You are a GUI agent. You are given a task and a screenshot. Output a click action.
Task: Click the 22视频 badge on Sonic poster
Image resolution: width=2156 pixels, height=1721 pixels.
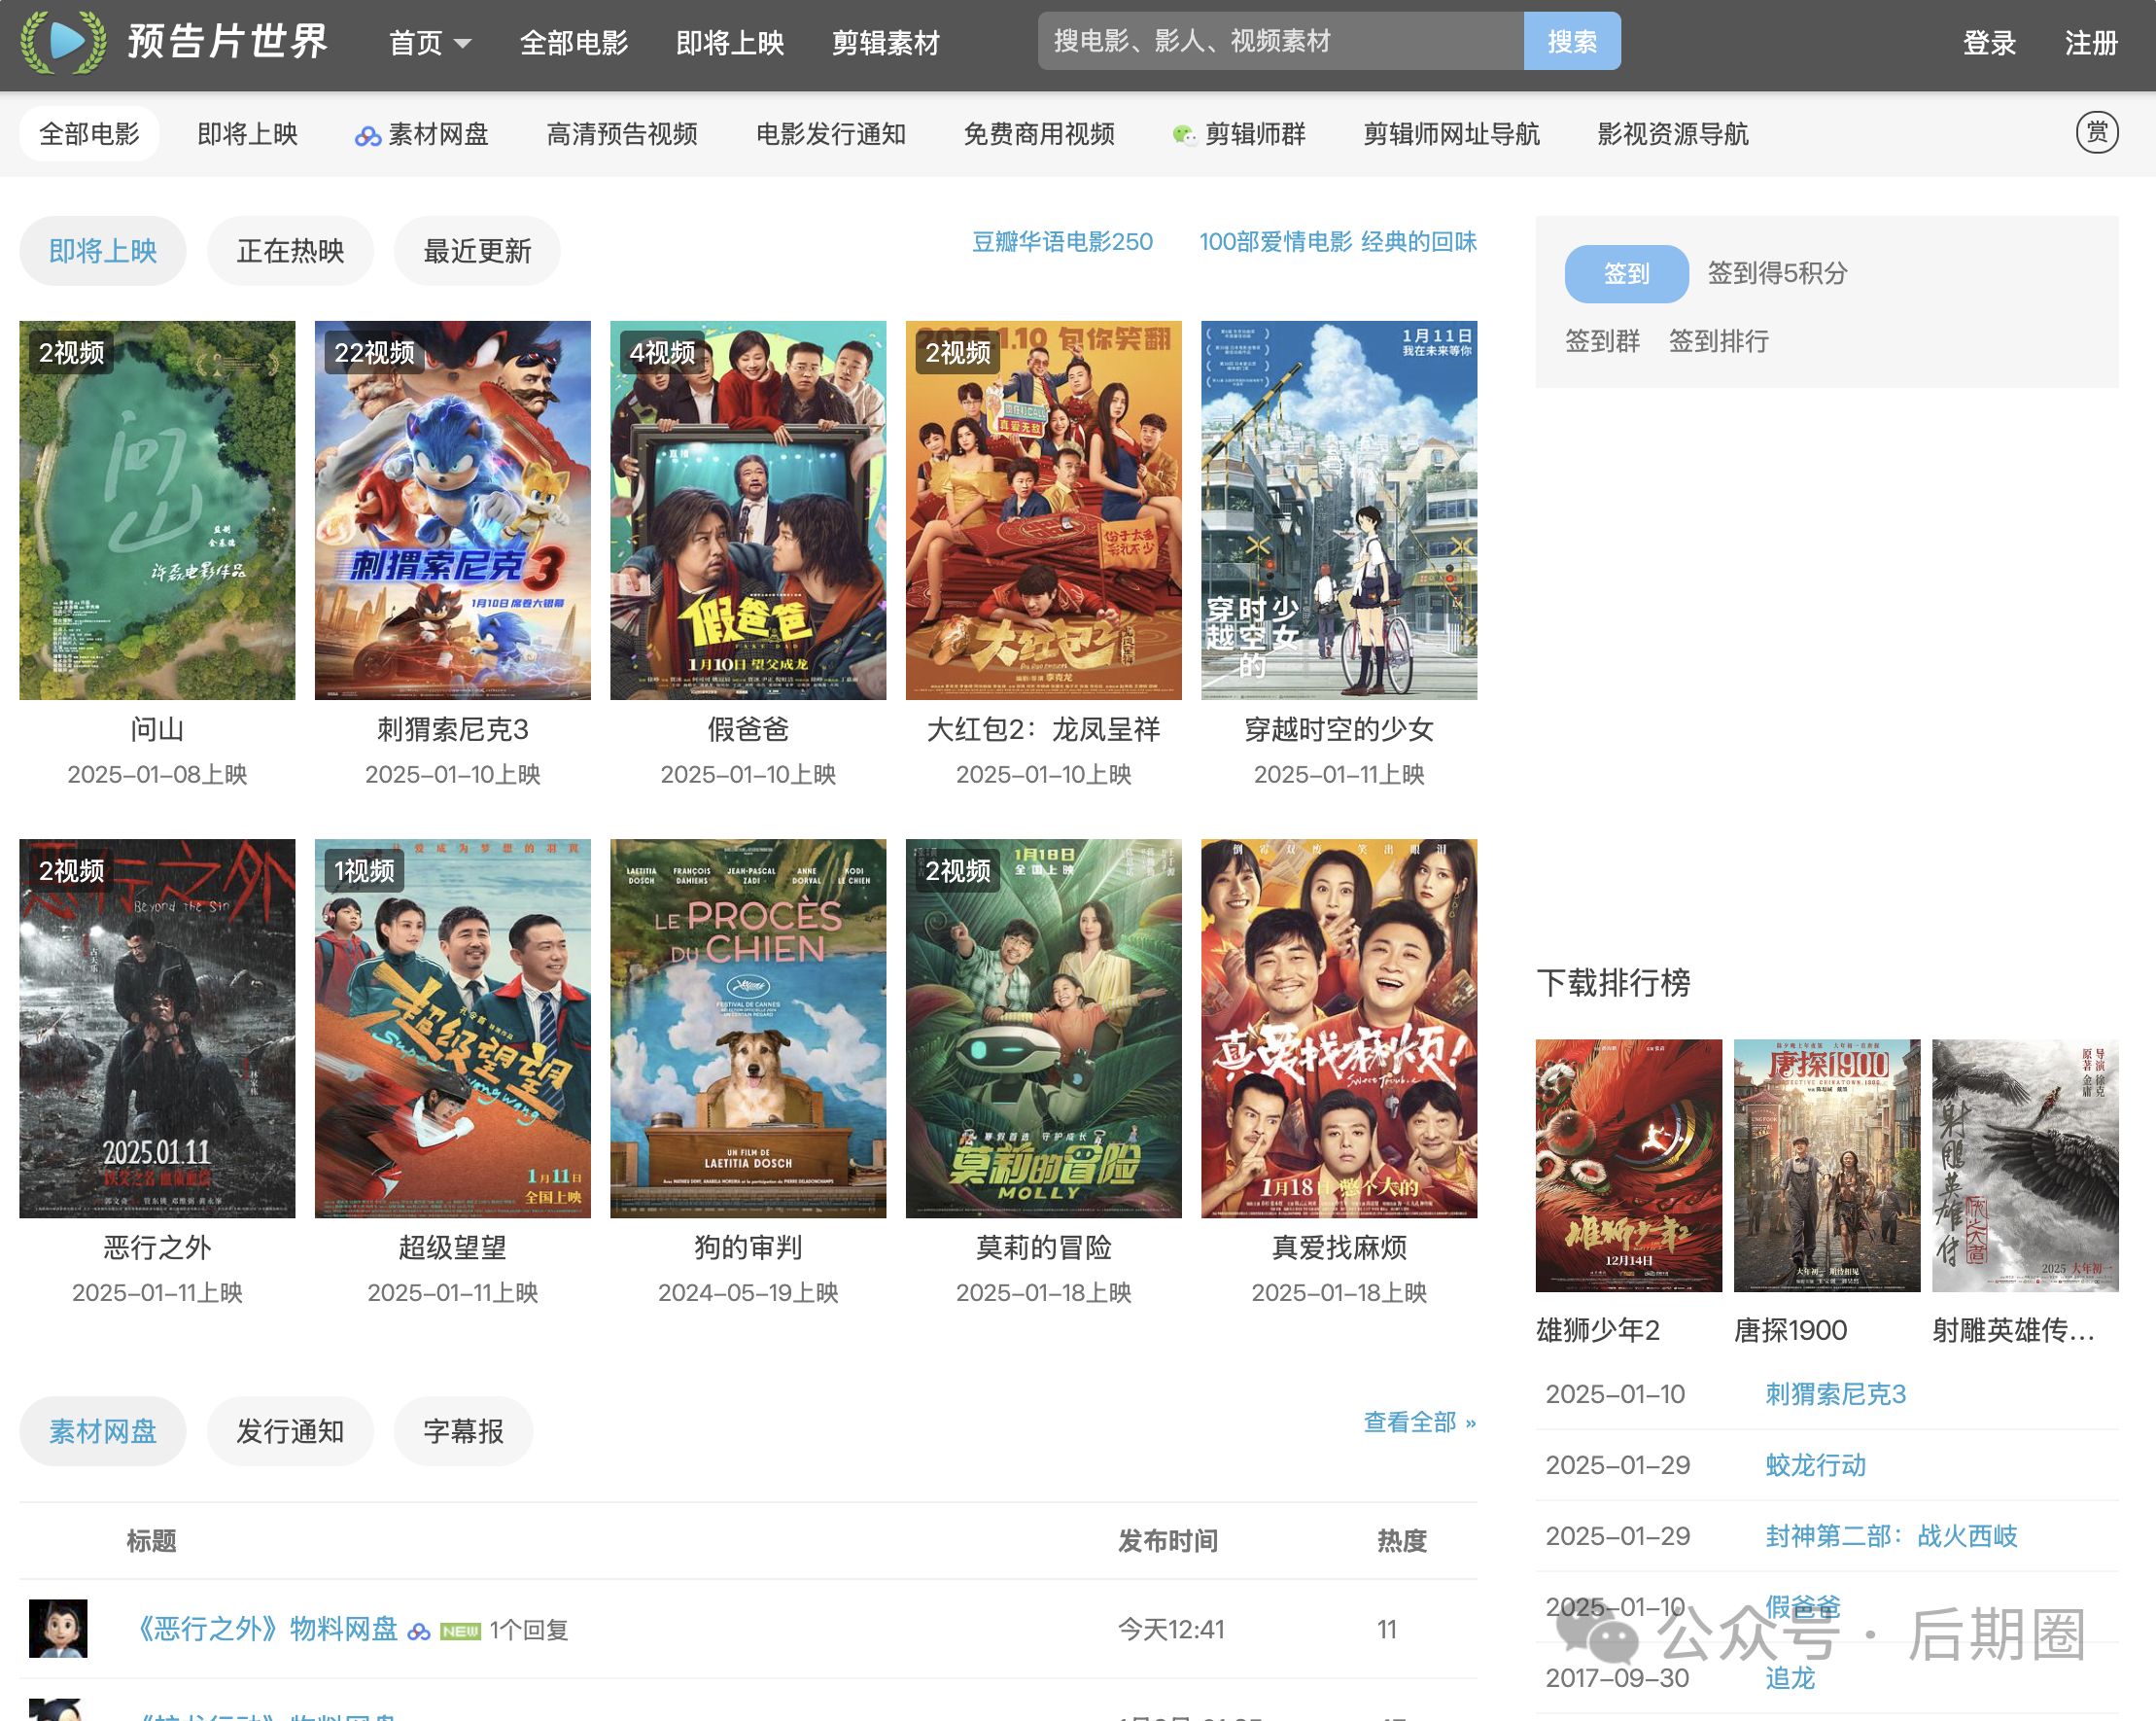(374, 353)
